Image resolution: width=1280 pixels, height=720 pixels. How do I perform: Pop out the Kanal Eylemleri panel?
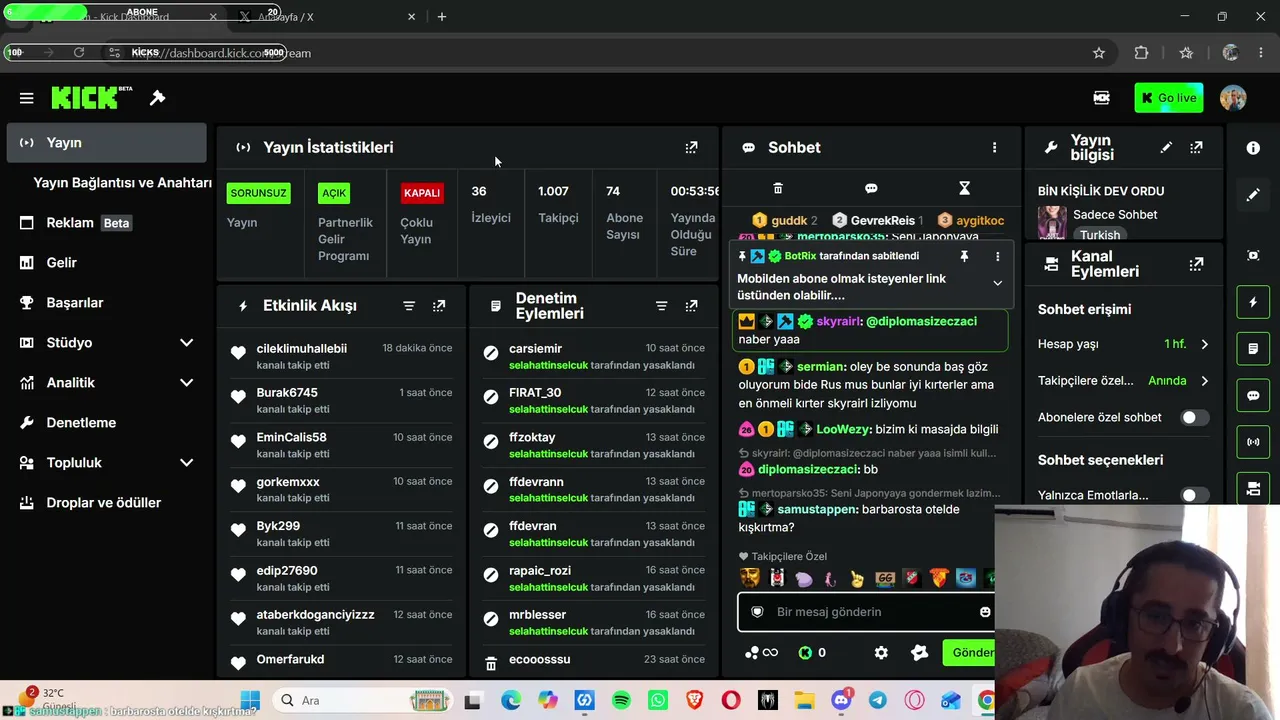coord(1196,265)
